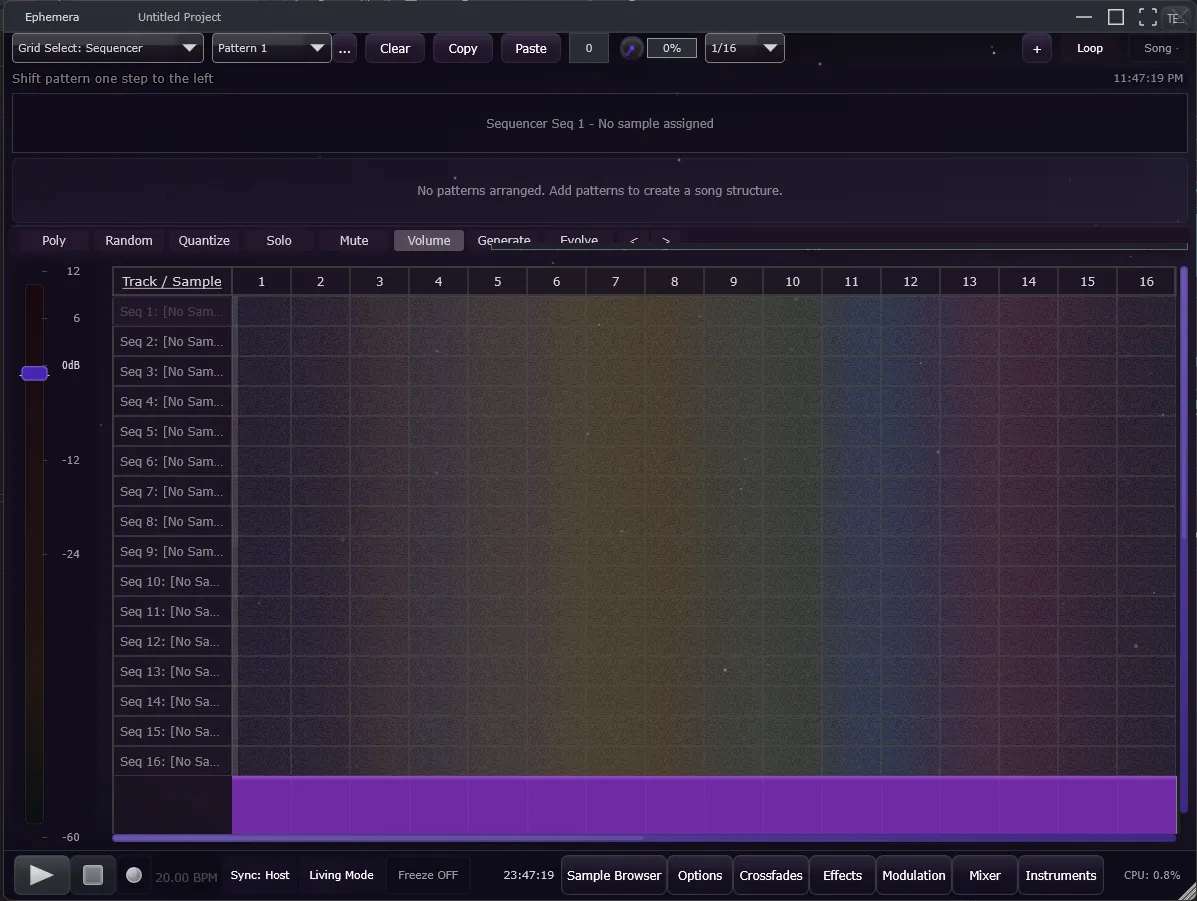Click the plus button near Loop
This screenshot has height=901, width=1197.
coord(1036,49)
